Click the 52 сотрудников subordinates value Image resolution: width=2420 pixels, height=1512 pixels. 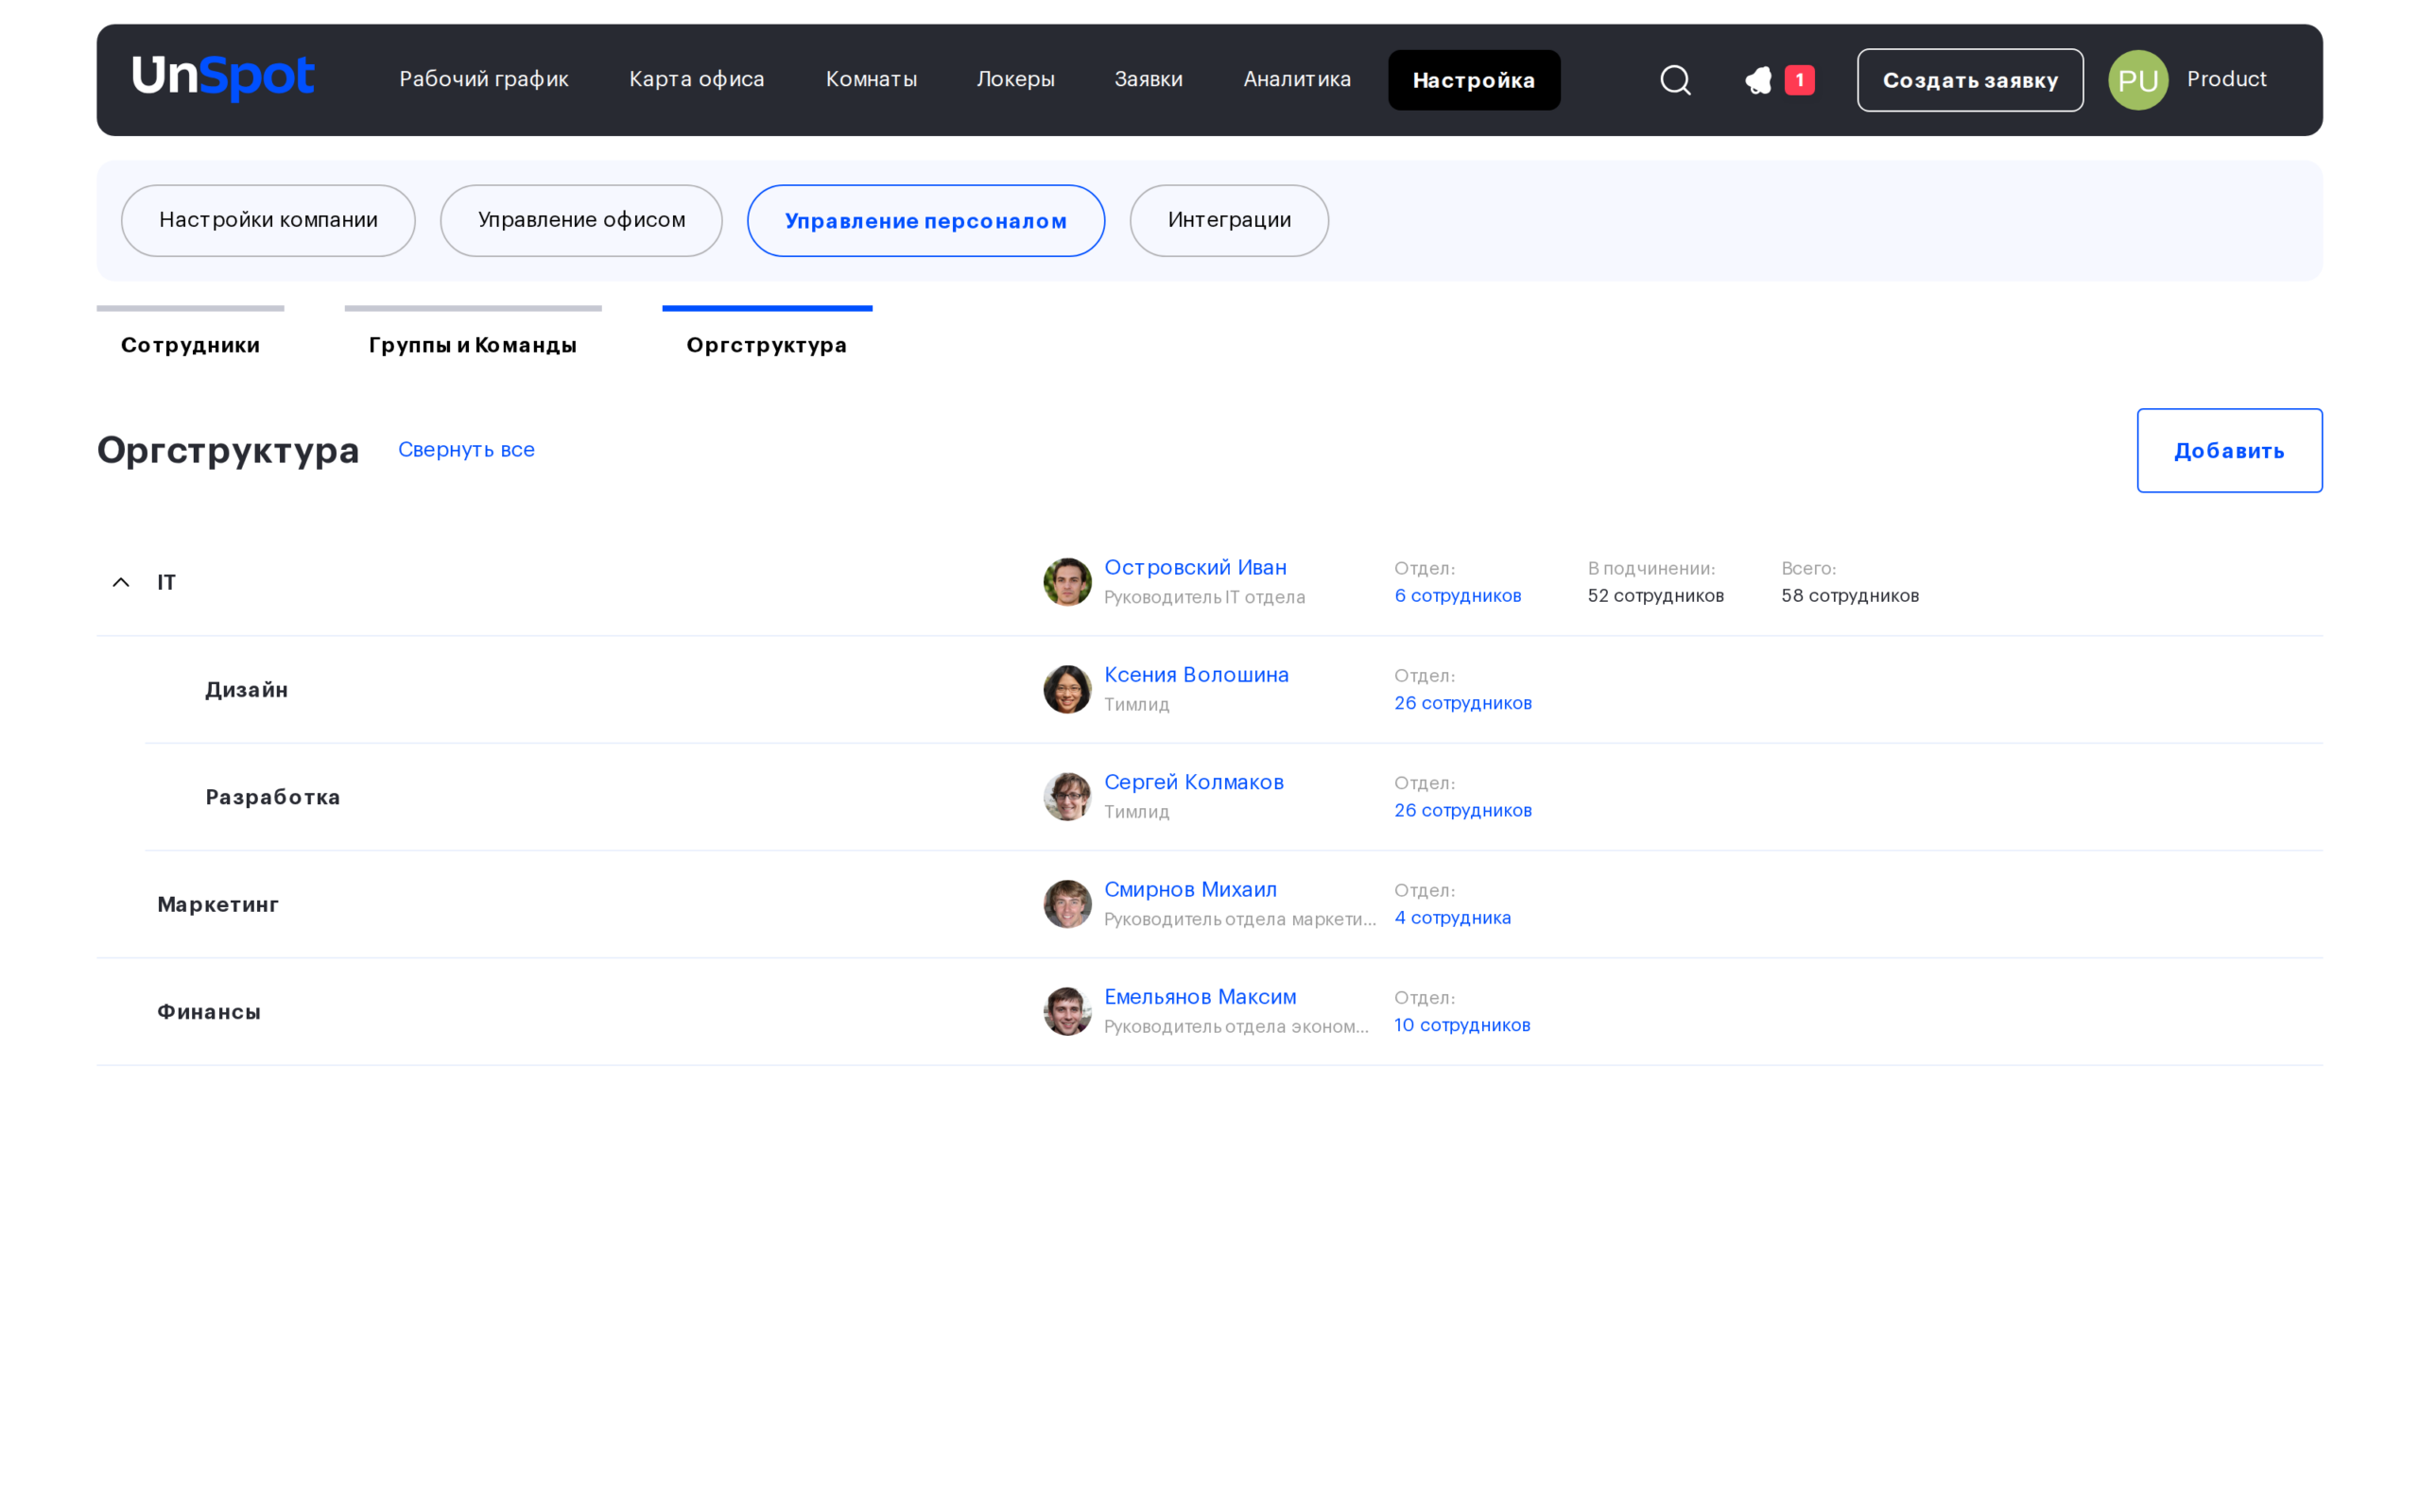point(1656,595)
